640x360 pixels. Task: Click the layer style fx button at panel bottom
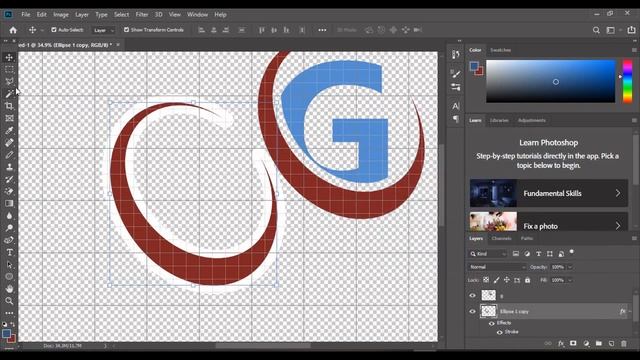tap(561, 344)
